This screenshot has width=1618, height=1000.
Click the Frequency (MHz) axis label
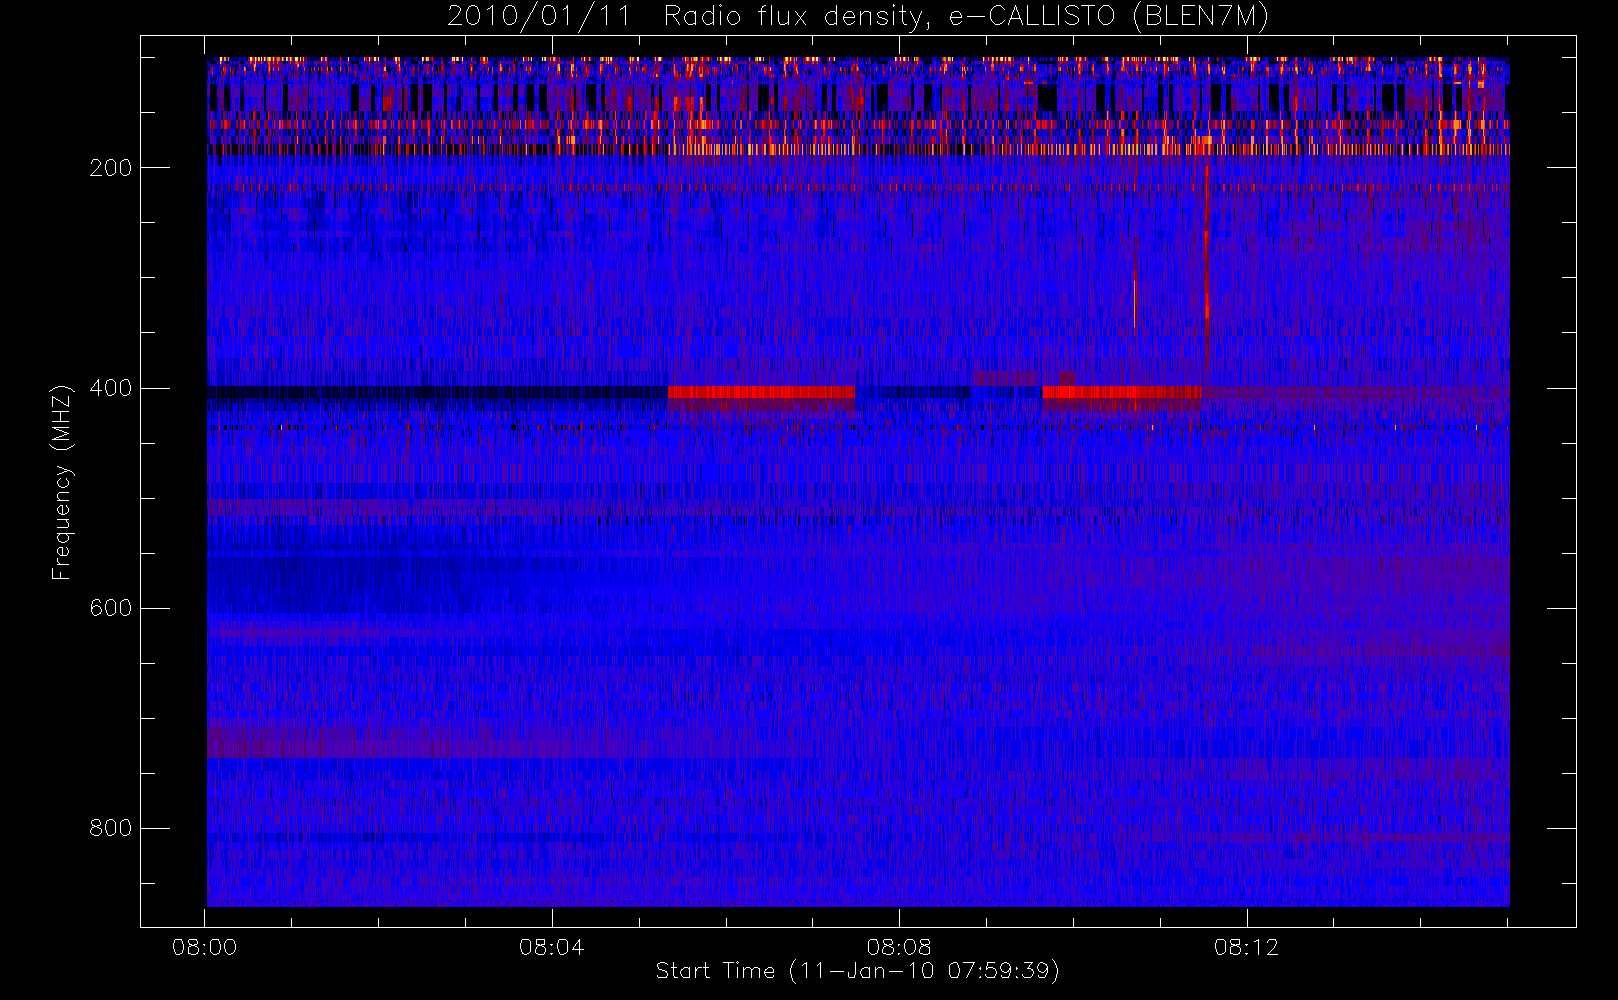pyautogui.click(x=62, y=482)
